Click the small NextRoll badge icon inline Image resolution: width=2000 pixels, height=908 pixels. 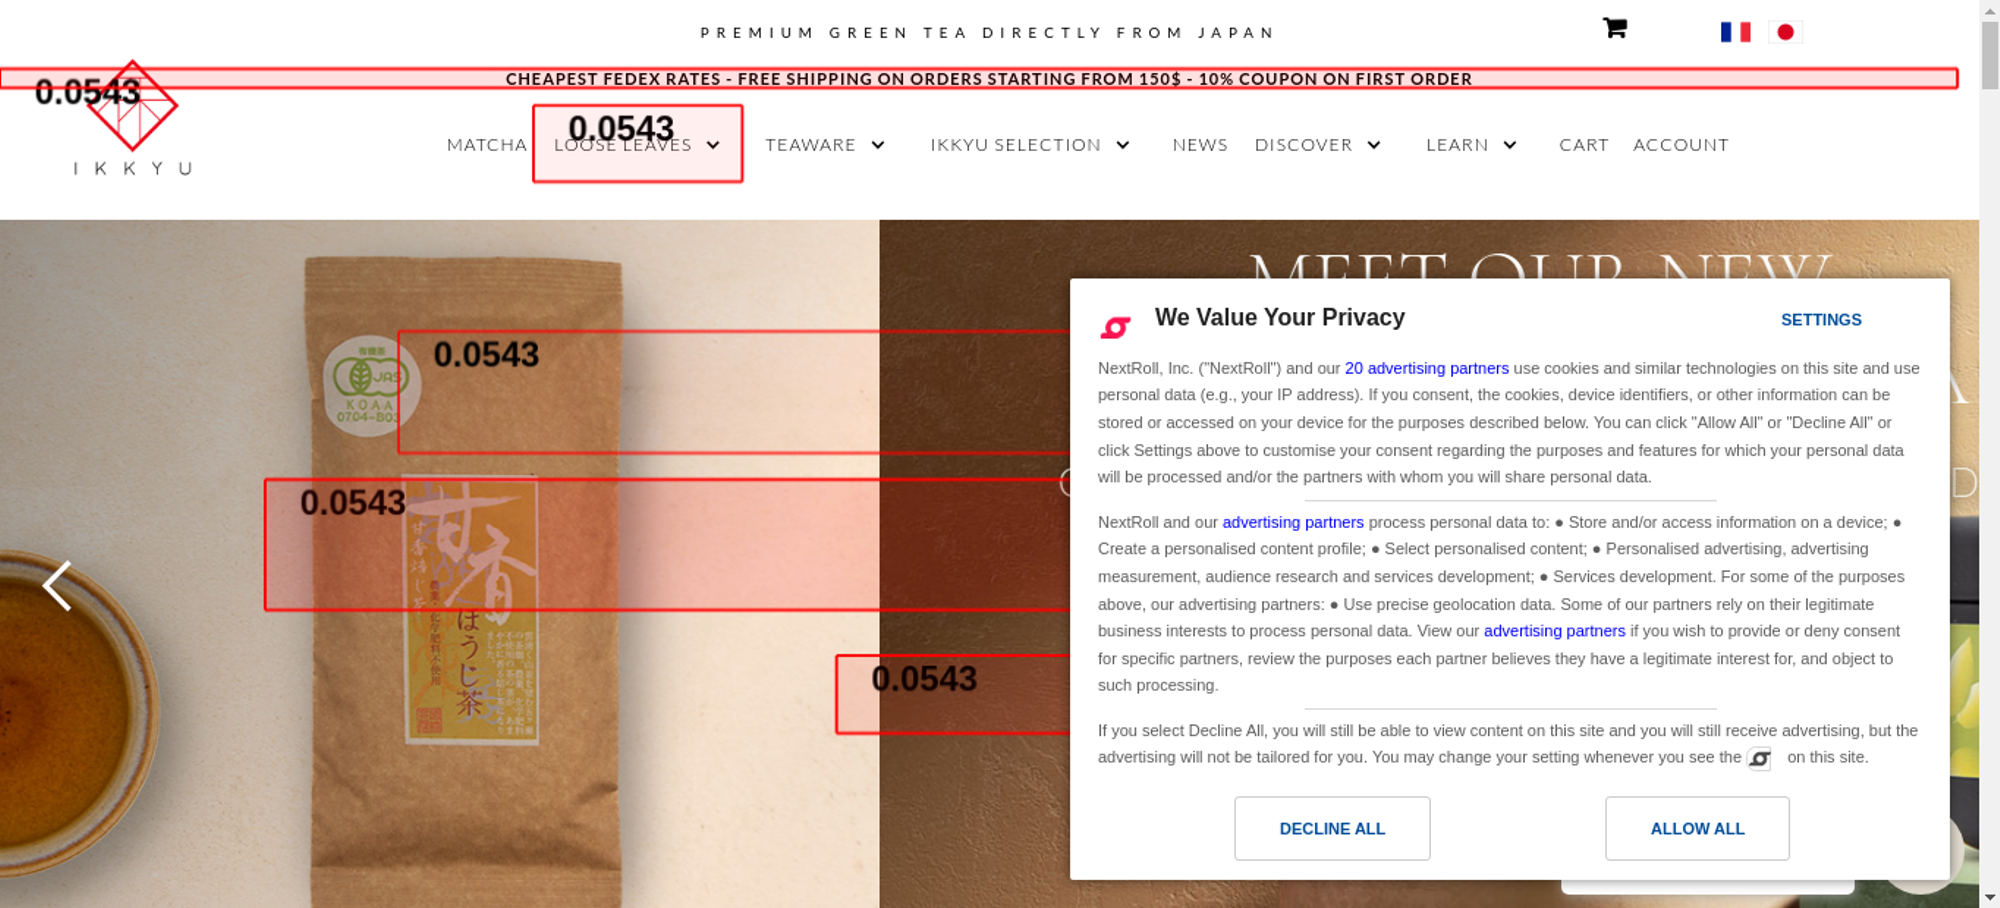[x=1759, y=759]
